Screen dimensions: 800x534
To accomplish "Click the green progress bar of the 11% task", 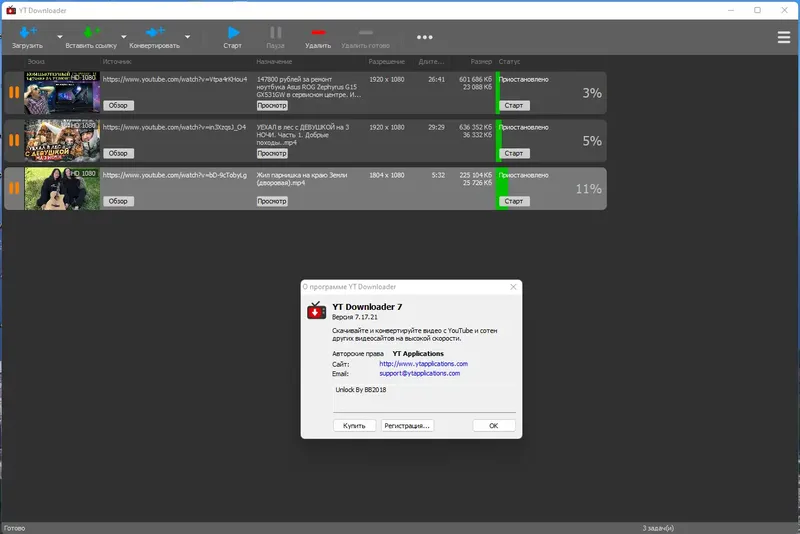I will (x=502, y=188).
